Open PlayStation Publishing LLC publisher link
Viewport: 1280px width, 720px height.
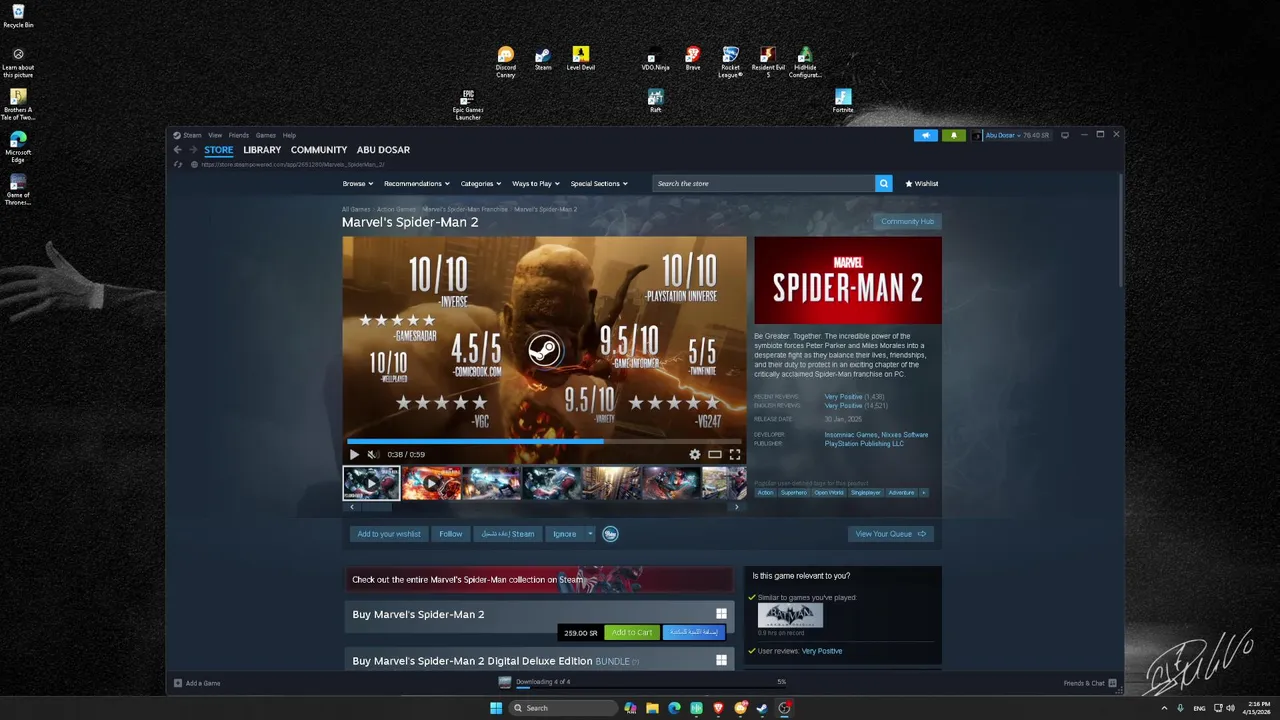point(864,443)
